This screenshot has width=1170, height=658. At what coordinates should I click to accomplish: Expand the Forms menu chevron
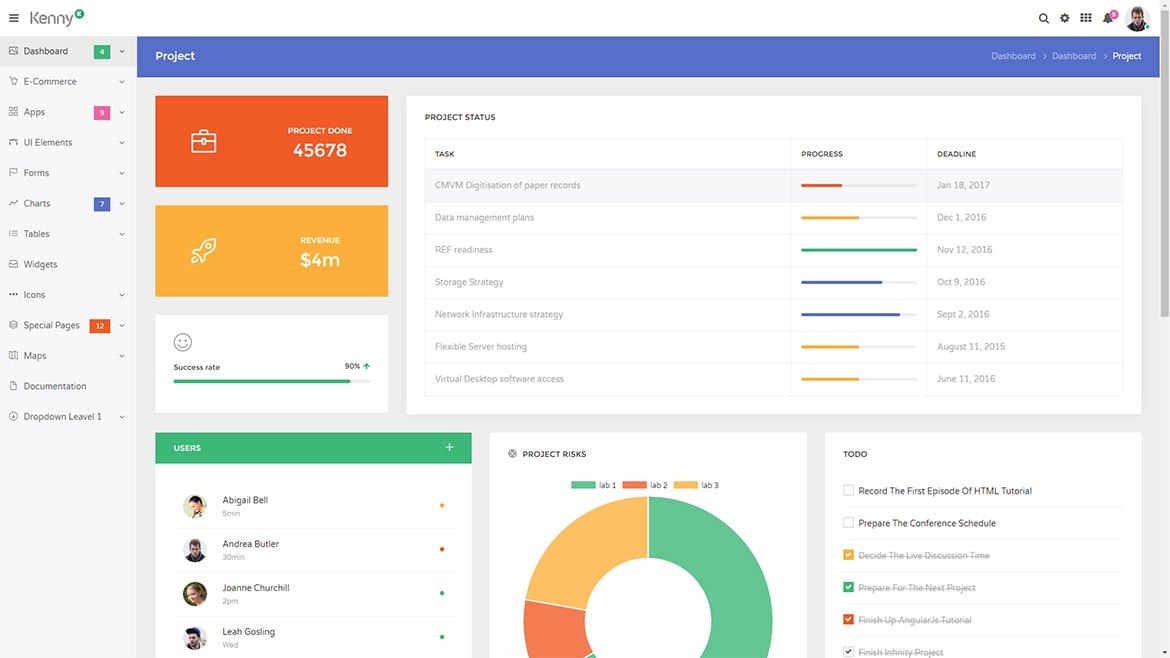[122, 173]
